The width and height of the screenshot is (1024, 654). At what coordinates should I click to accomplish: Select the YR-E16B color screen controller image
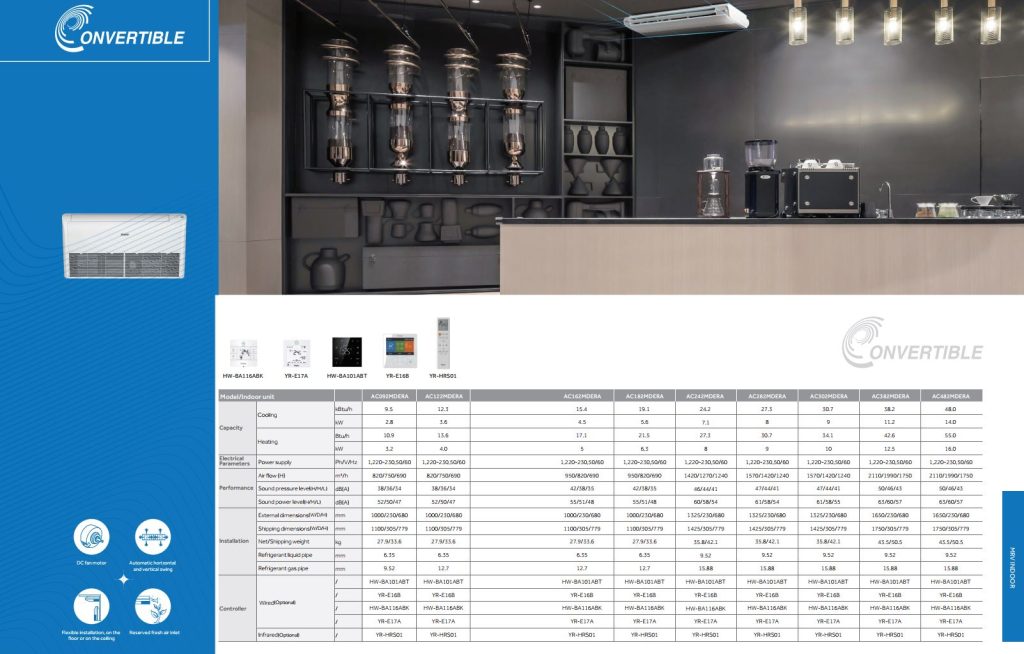point(400,351)
